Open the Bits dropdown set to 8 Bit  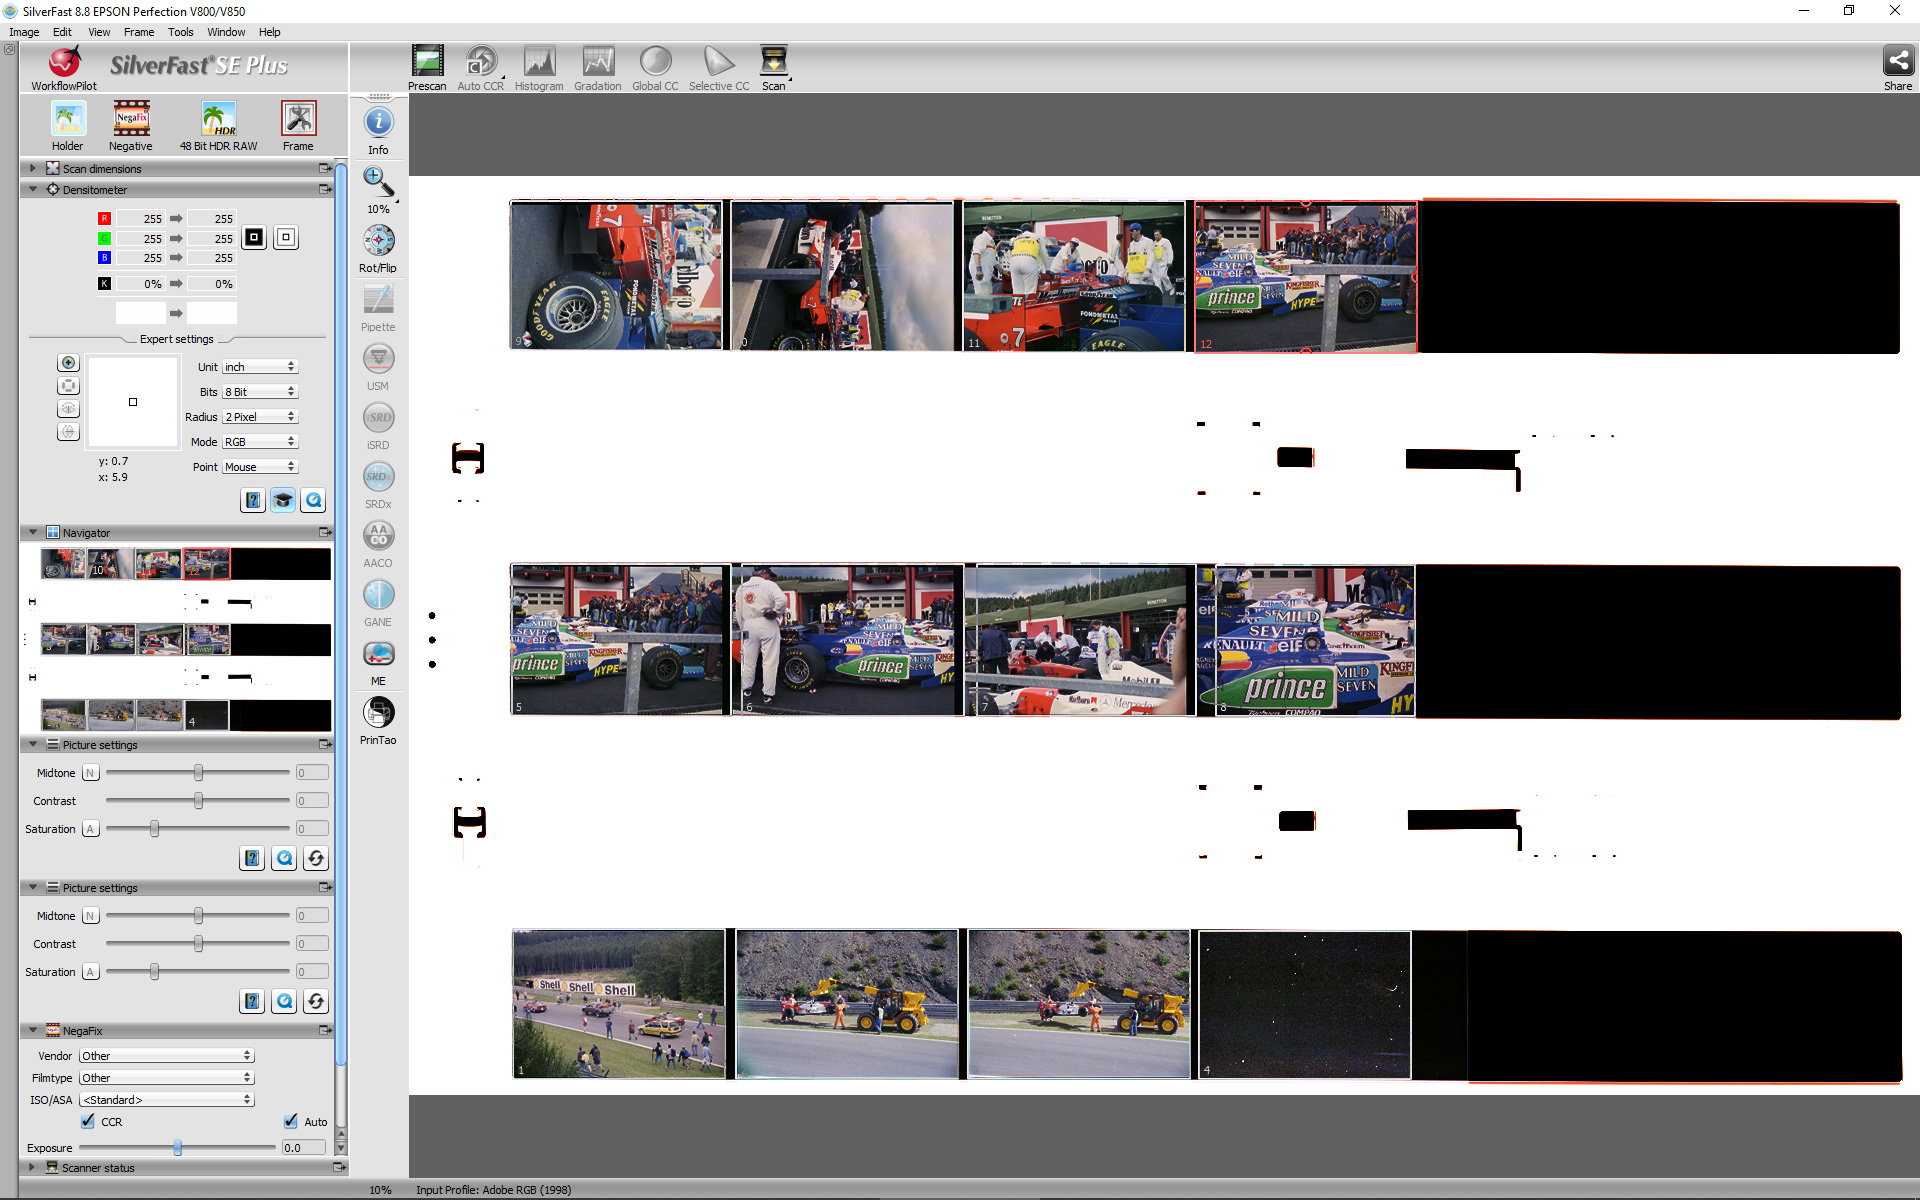pyautogui.click(x=259, y=392)
